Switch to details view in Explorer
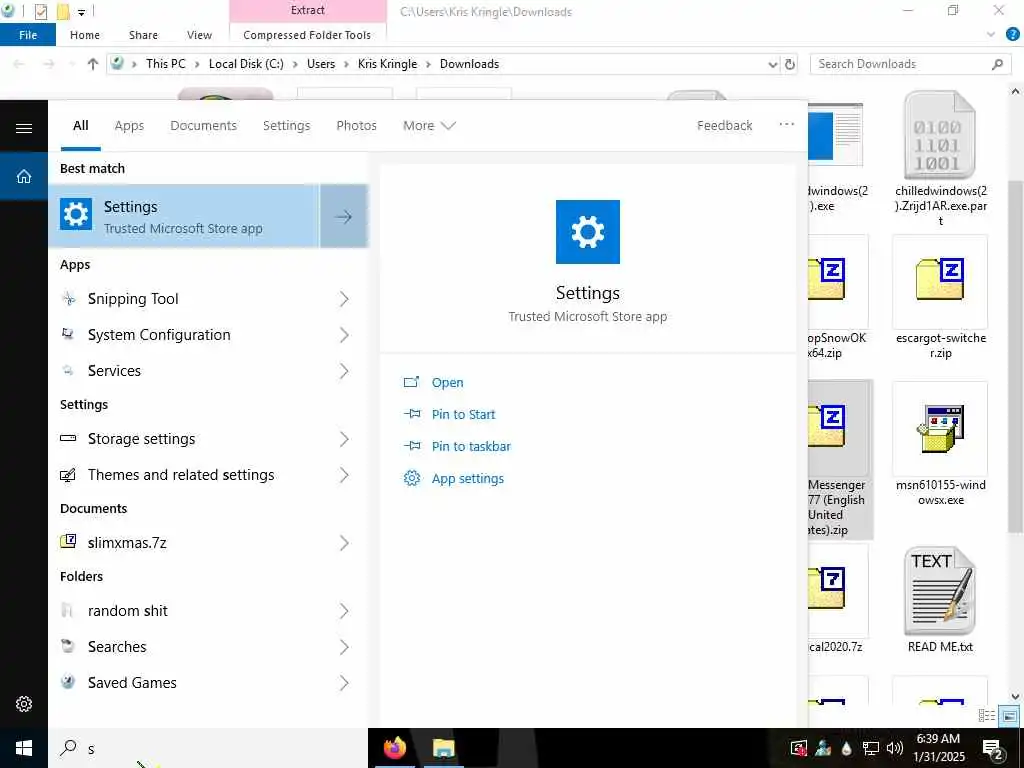The height and width of the screenshot is (768, 1024). (x=987, y=716)
